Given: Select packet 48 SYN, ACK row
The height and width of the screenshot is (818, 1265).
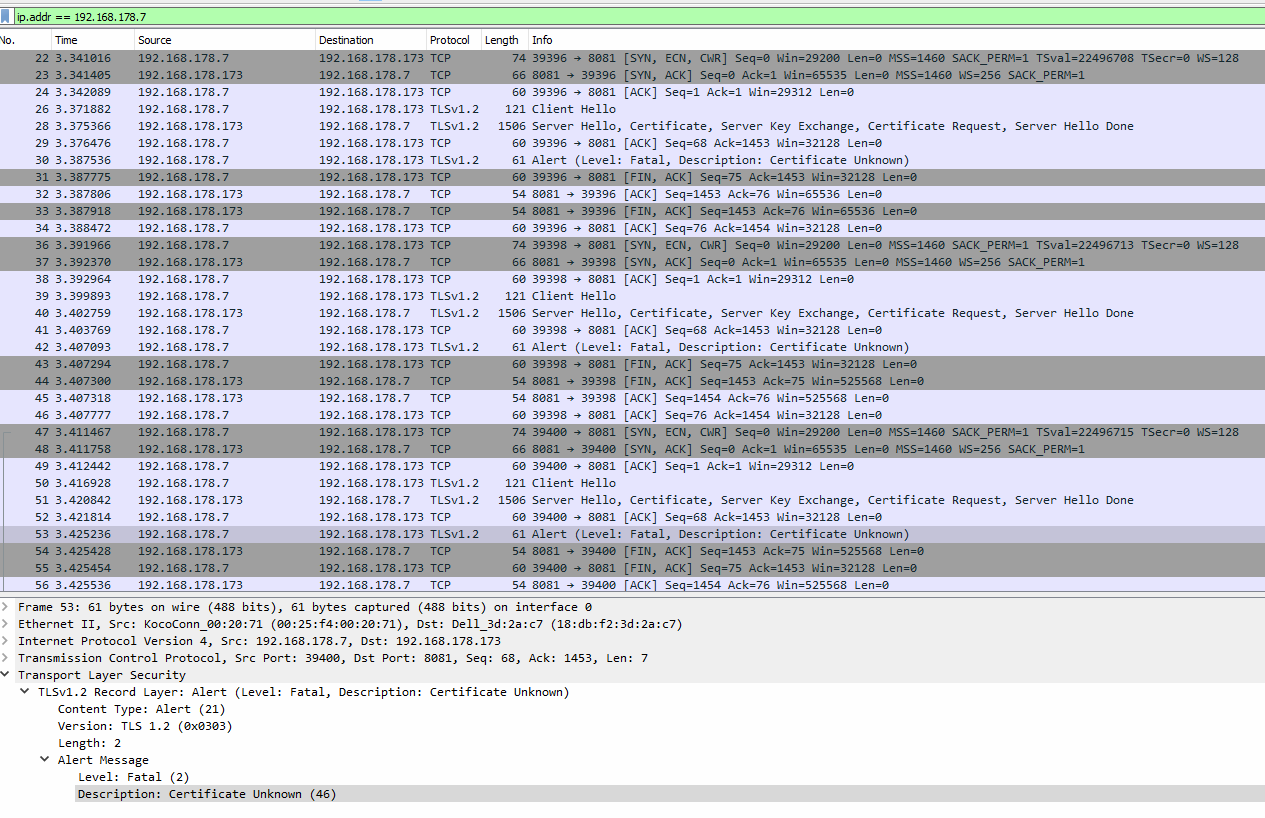Looking at the screenshot, I should click(632, 449).
